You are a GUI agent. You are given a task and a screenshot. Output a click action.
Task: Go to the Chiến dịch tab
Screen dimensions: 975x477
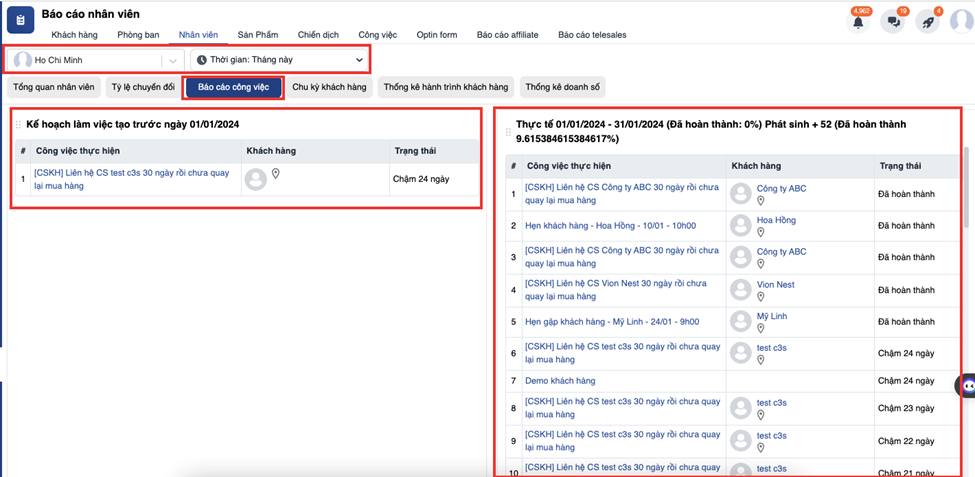tap(319, 35)
